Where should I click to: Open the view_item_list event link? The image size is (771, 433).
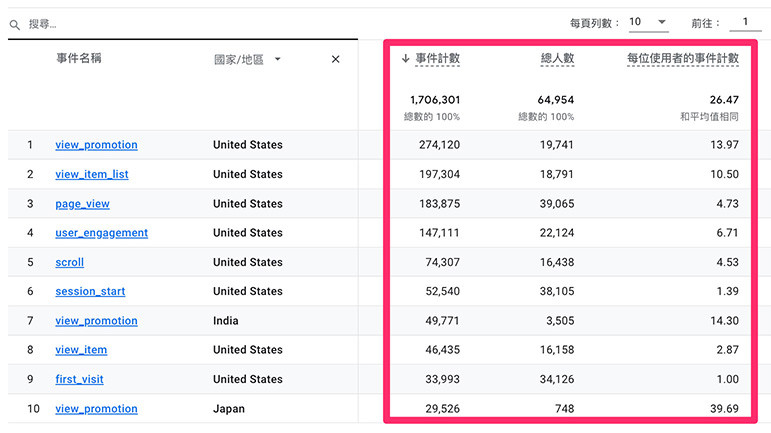pos(92,174)
